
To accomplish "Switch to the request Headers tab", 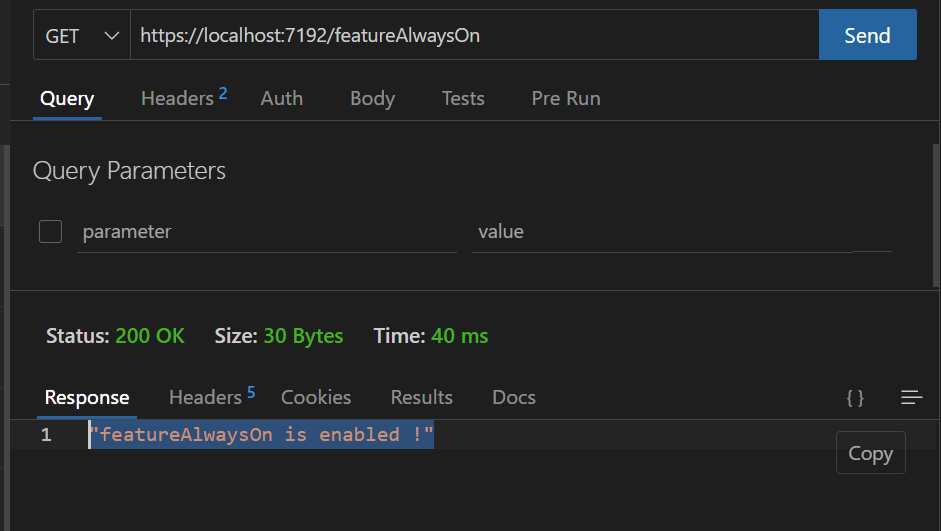I will 184,98.
